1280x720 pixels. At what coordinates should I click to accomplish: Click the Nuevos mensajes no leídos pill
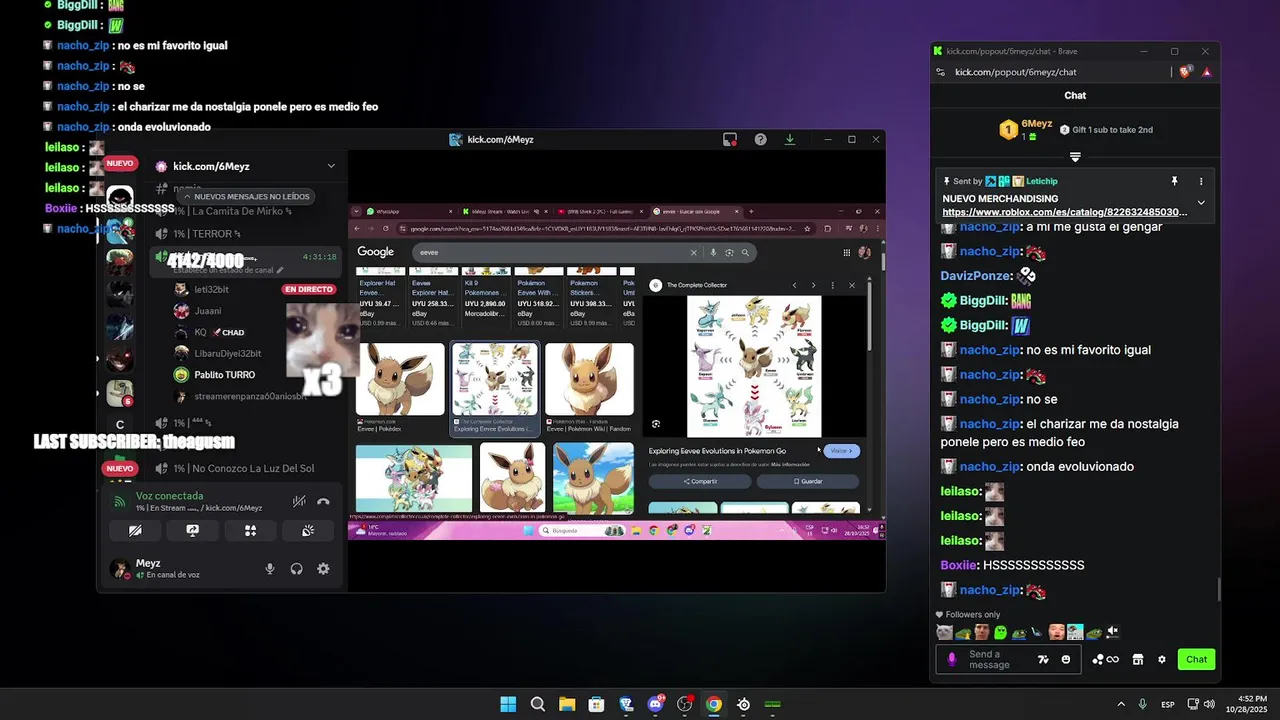coord(247,197)
